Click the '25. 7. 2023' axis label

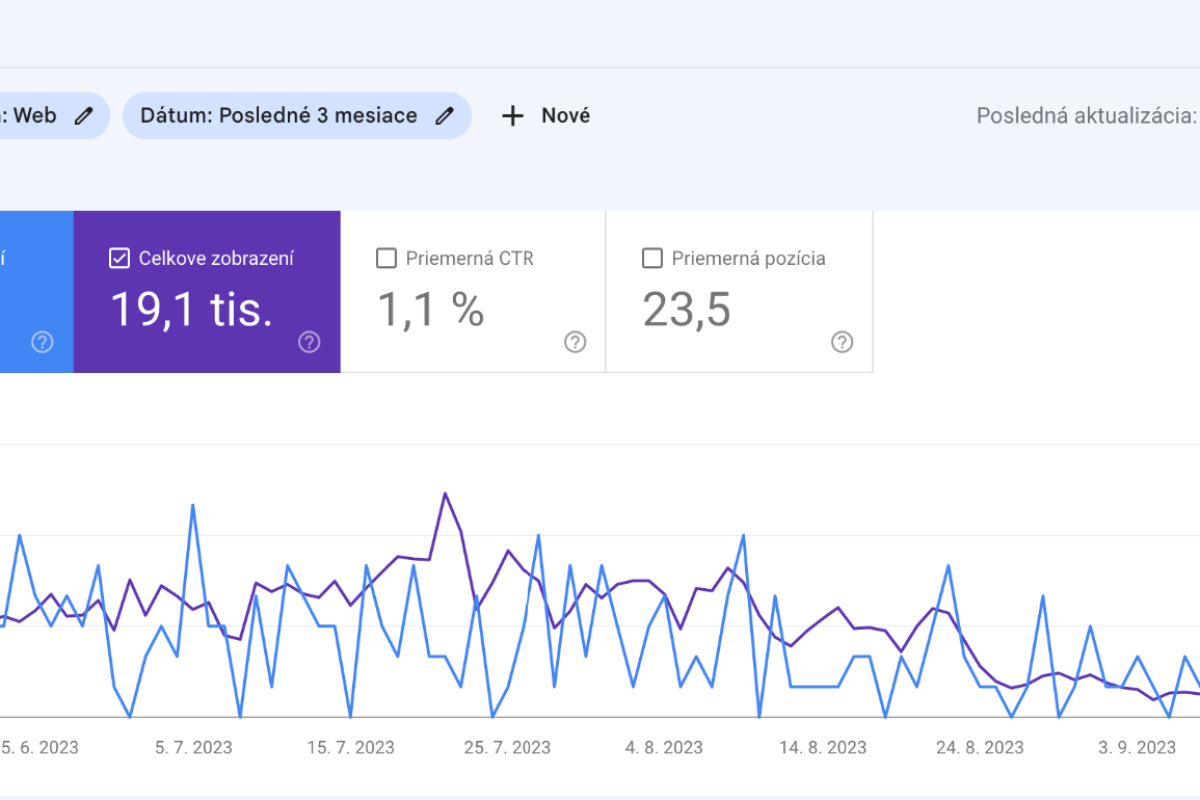coord(506,747)
